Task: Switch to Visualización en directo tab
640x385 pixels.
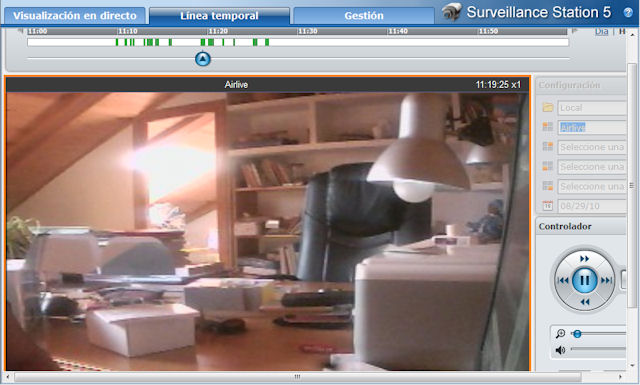Action: (x=75, y=16)
